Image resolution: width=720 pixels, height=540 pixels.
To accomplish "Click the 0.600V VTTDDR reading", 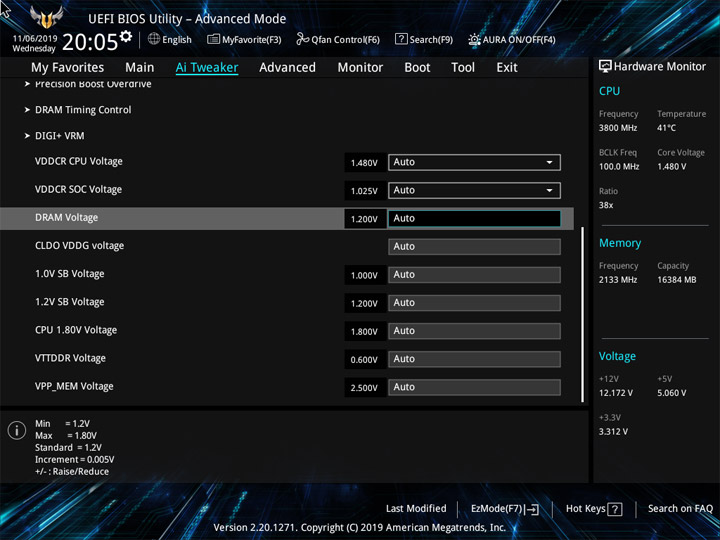I will pos(364,360).
